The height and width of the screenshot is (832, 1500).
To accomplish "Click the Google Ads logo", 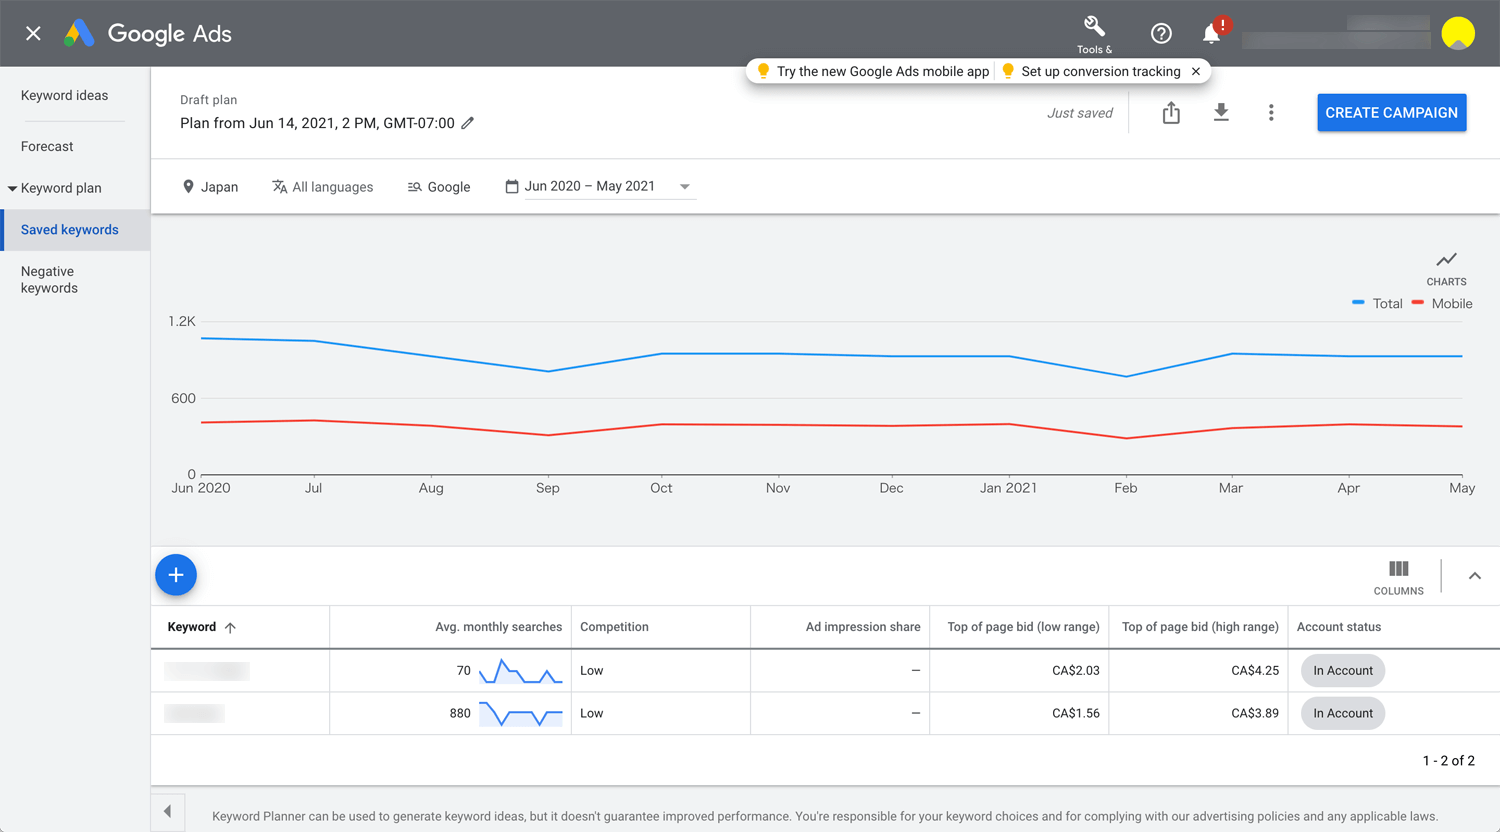I will pos(148,33).
